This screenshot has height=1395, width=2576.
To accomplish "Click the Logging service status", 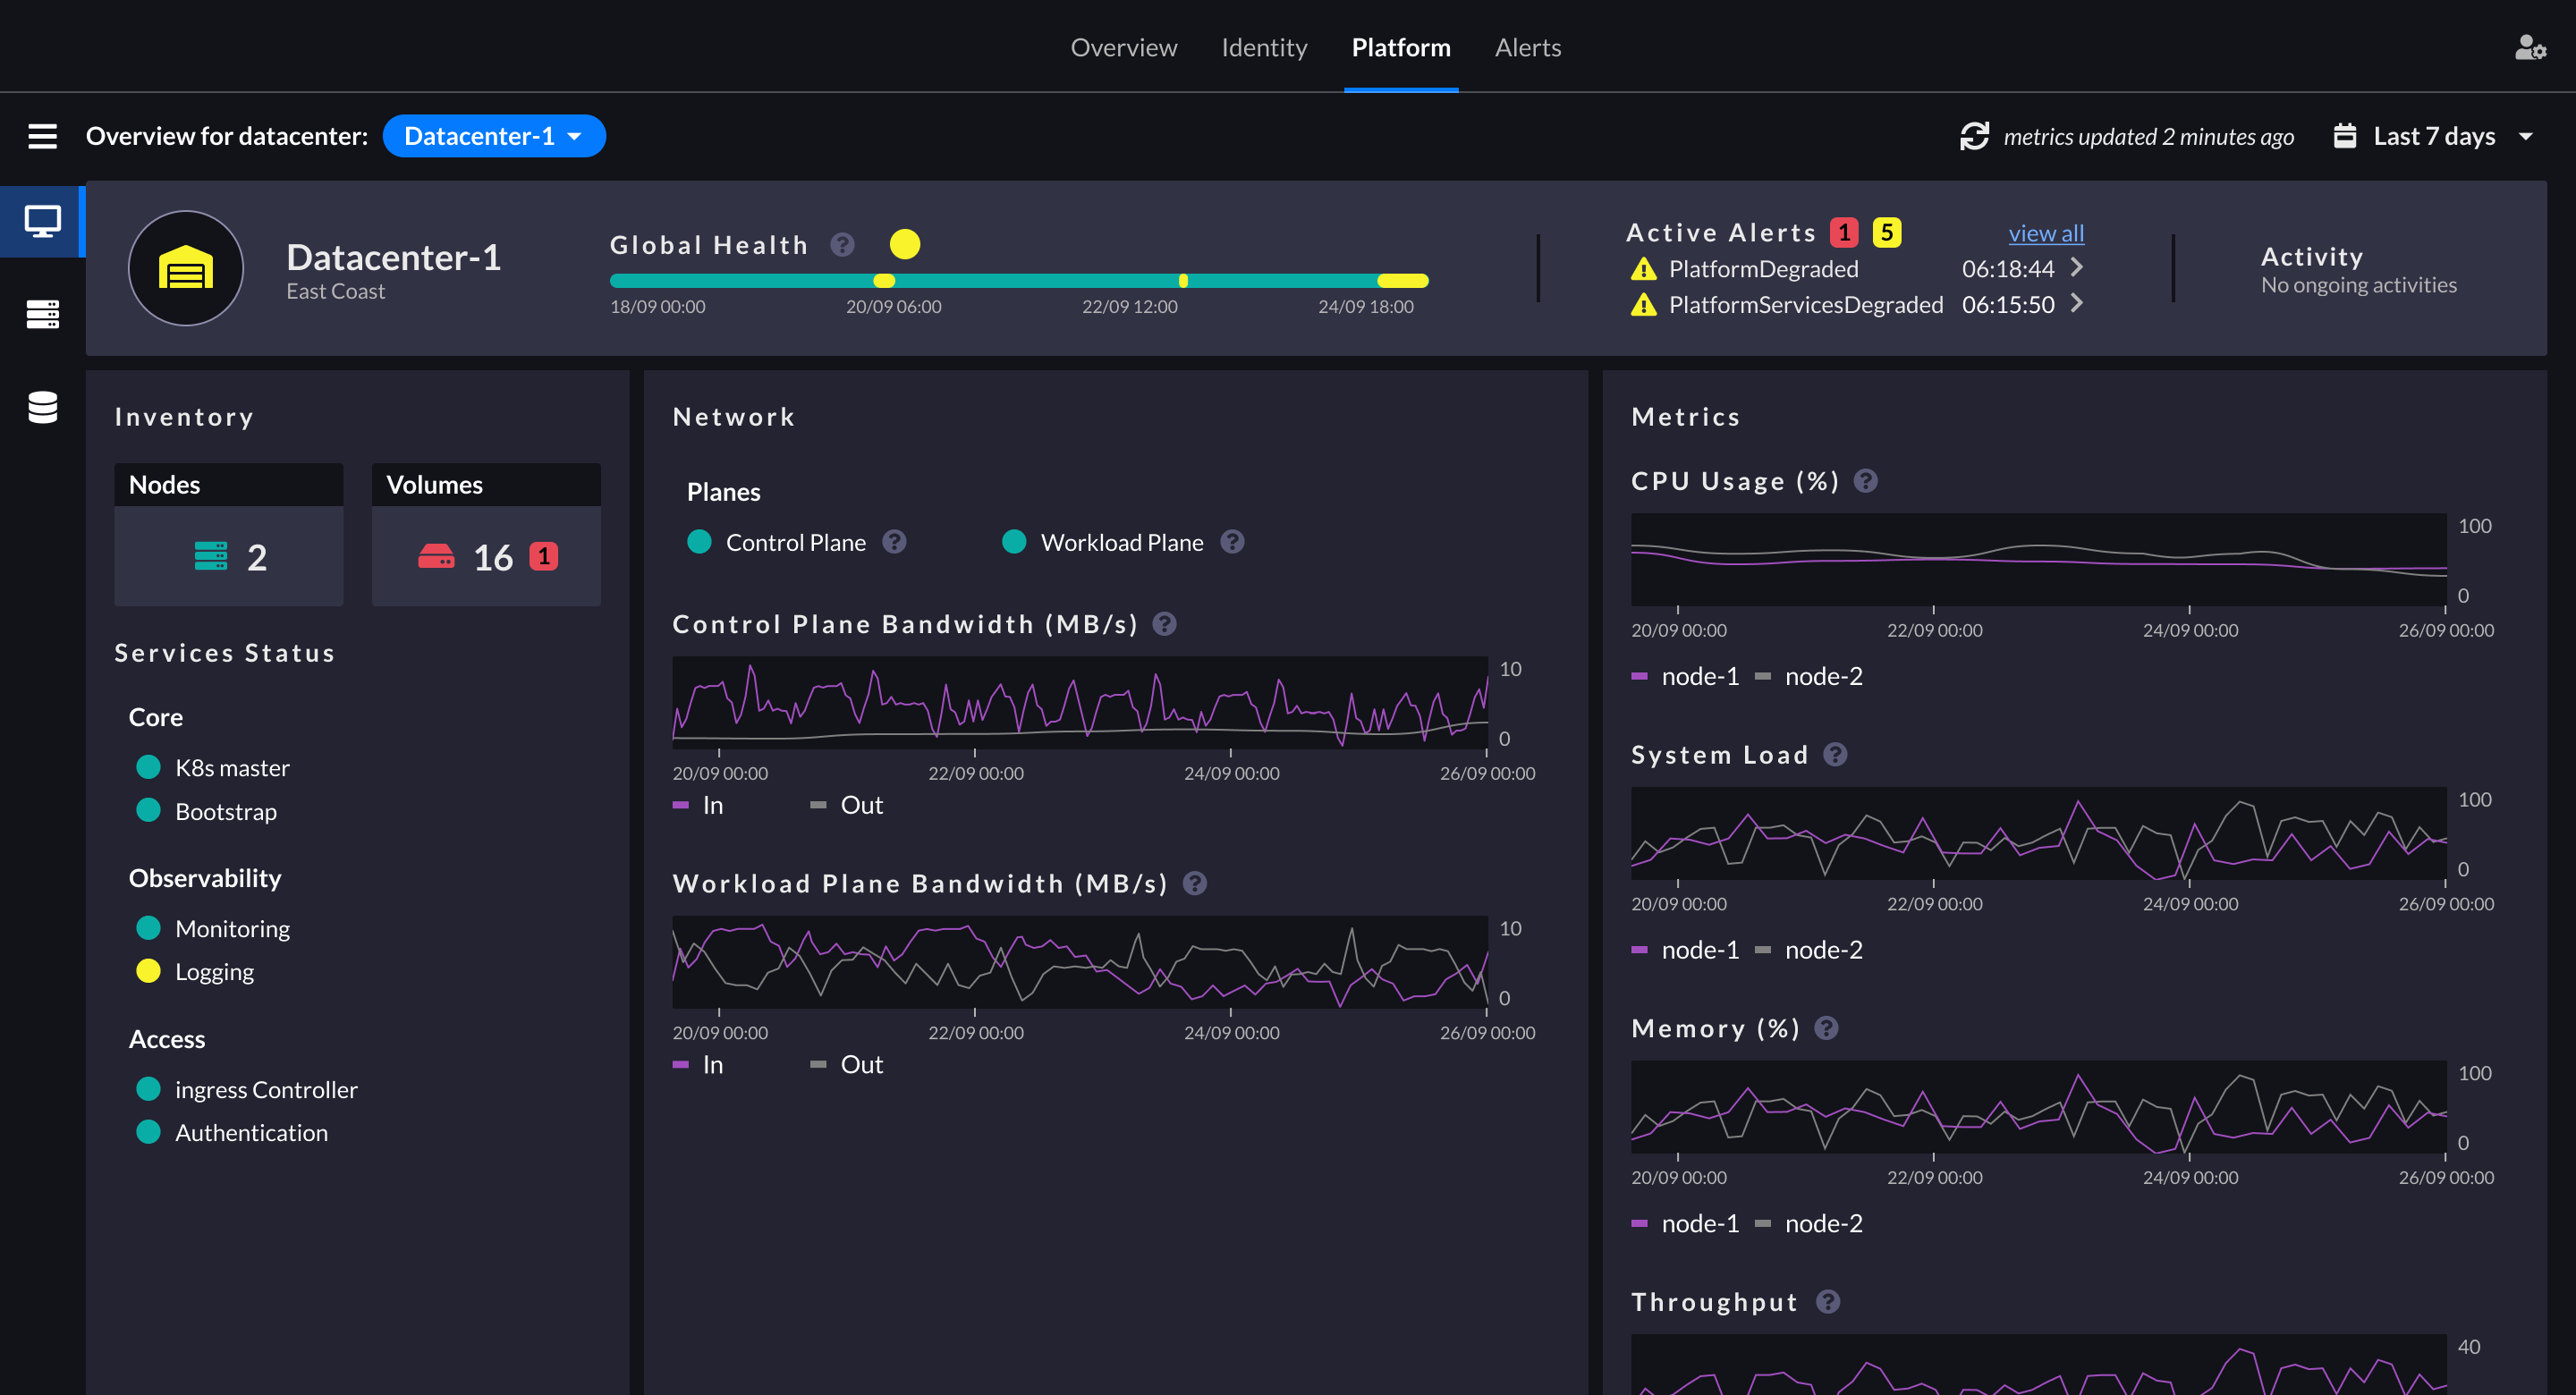I will (195, 972).
